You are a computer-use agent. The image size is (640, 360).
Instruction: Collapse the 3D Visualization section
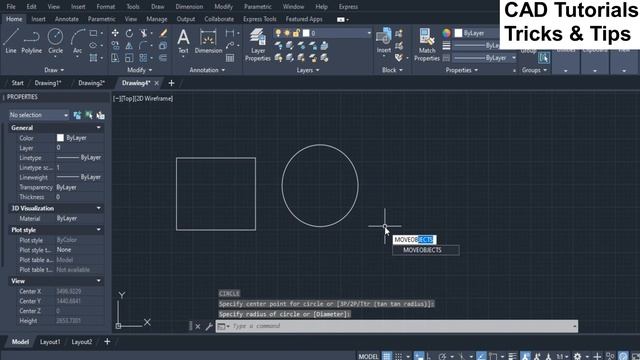coord(98,208)
